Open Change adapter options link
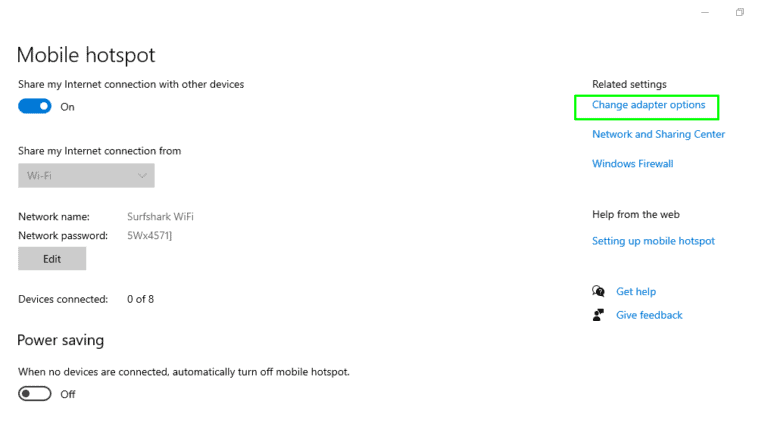768x448 pixels. (648, 105)
